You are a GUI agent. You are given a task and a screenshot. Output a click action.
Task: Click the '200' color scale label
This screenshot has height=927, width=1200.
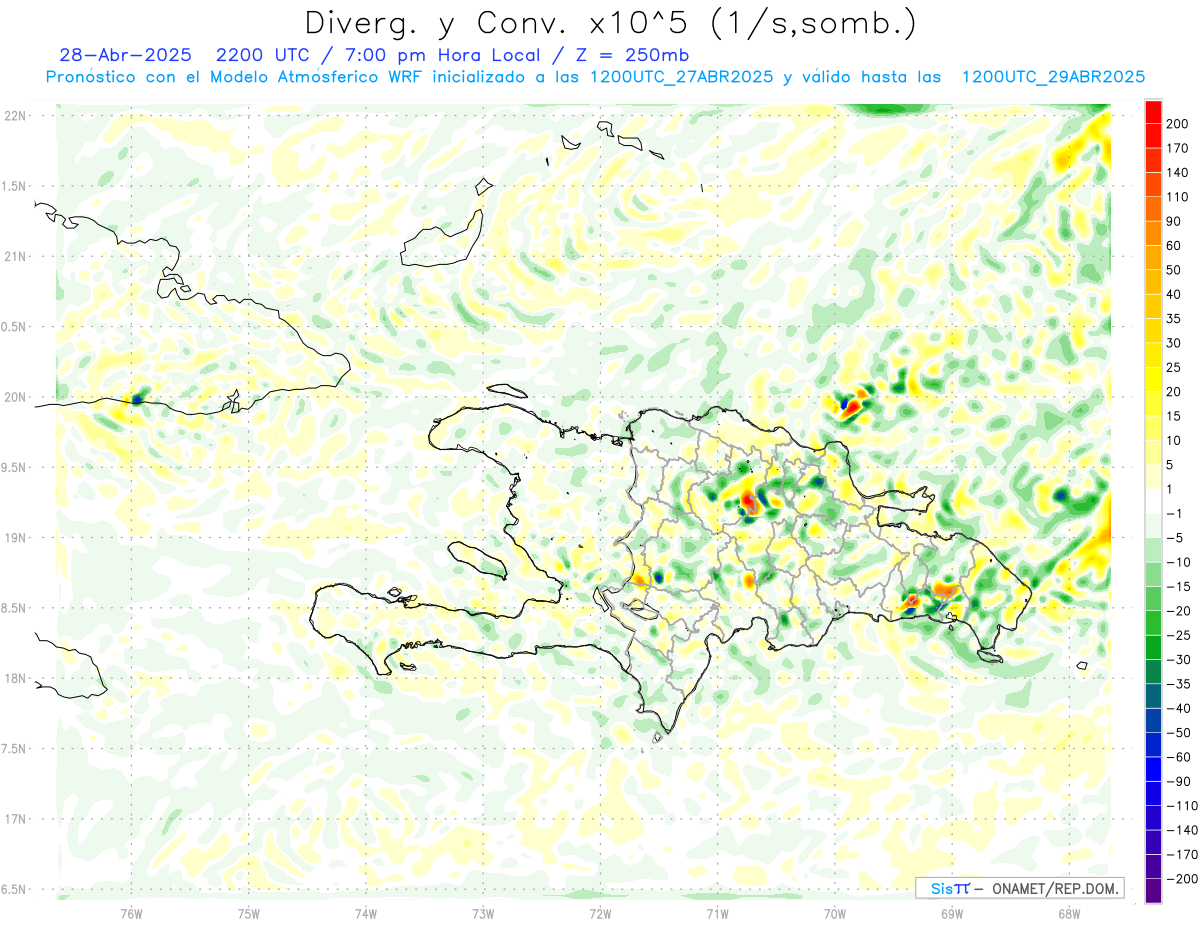1178,124
